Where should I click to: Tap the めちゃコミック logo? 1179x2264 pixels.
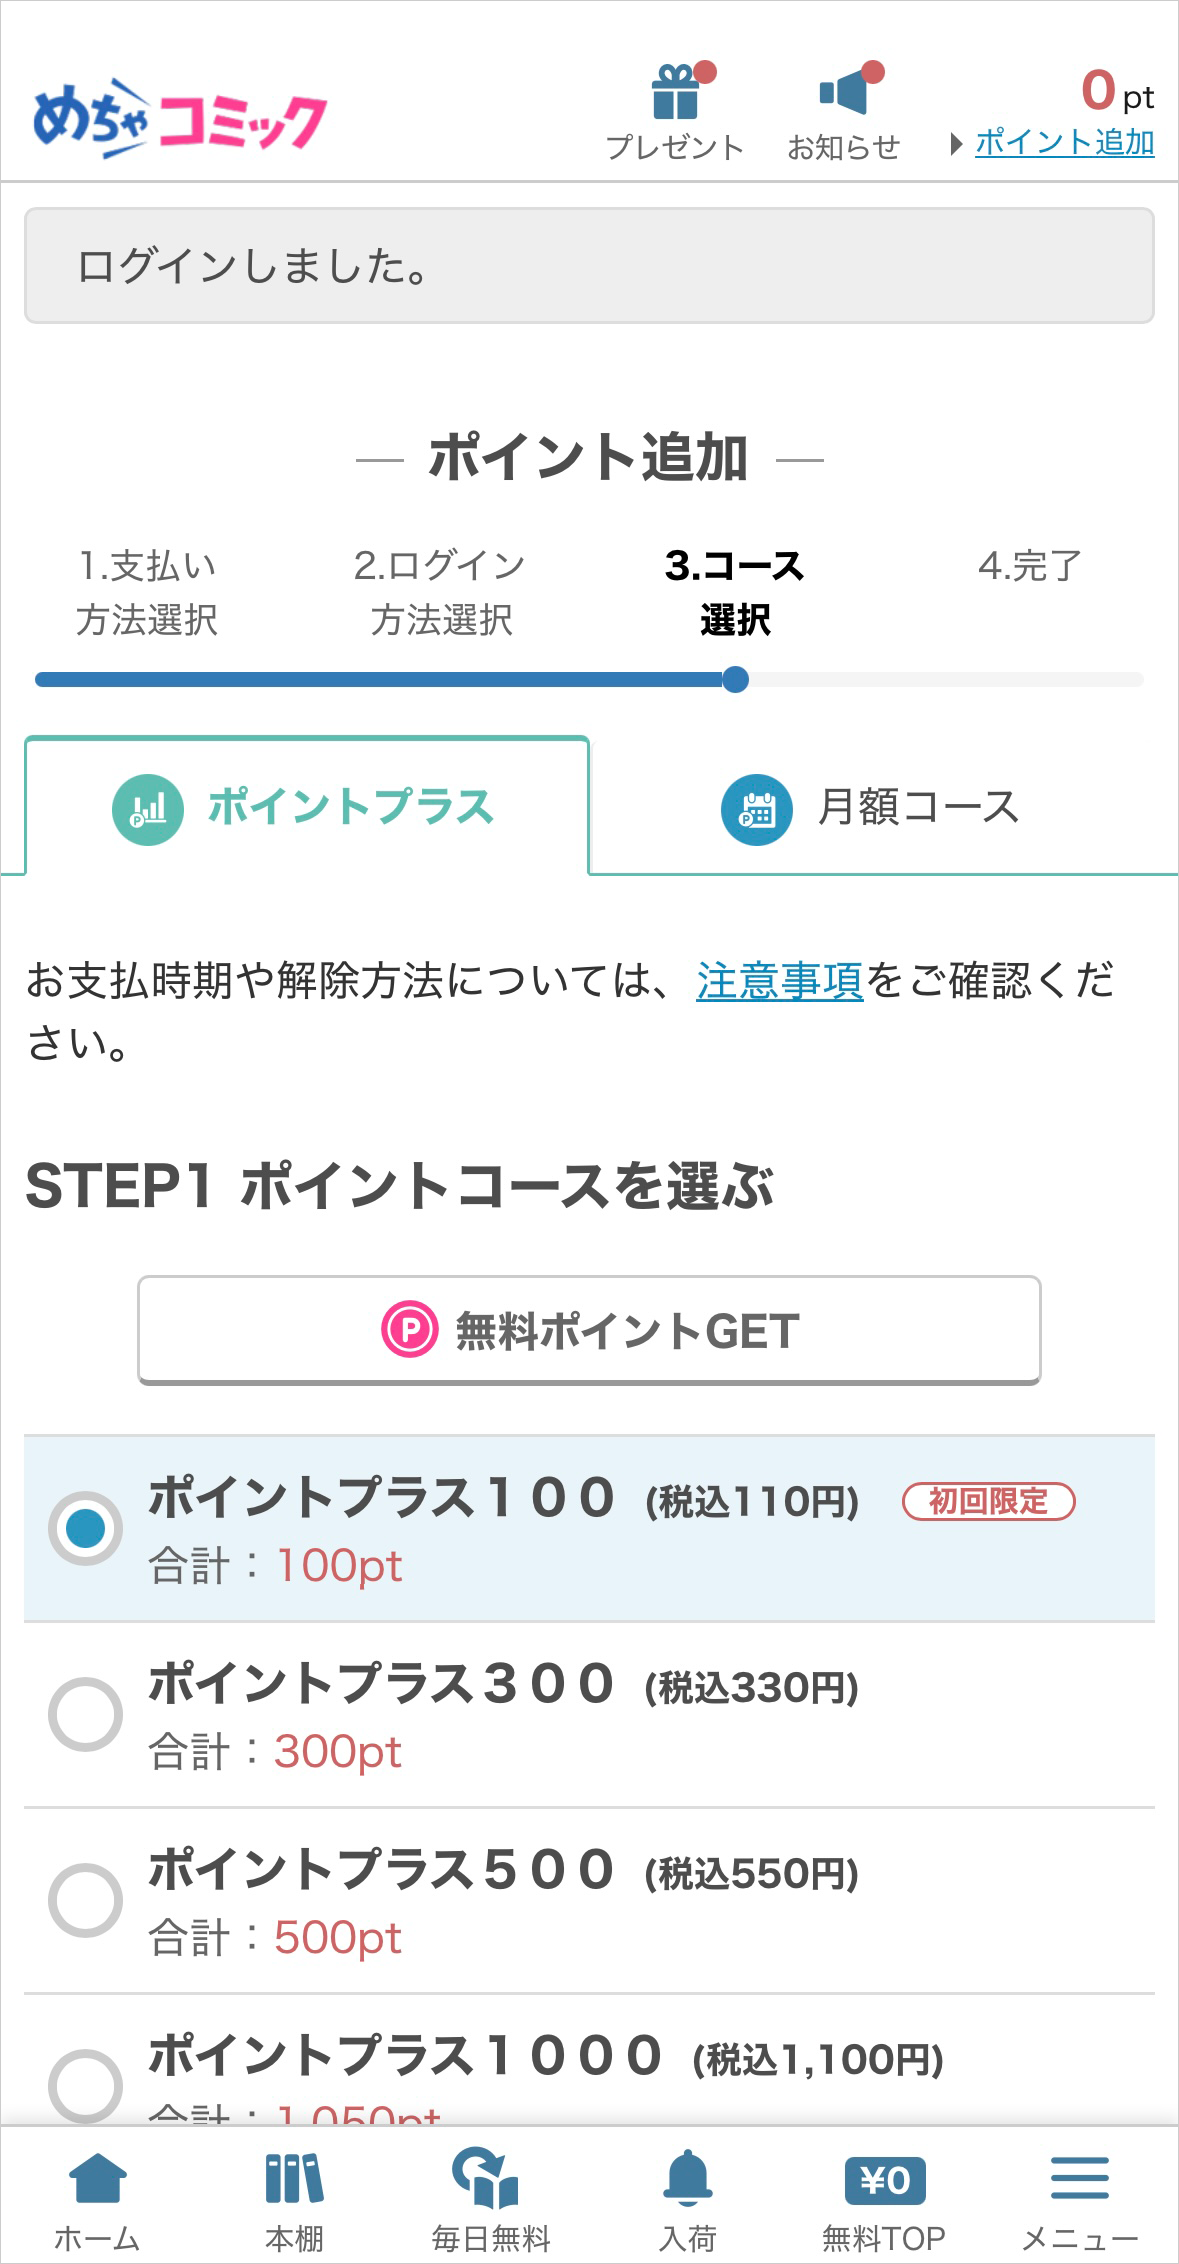pos(180,119)
